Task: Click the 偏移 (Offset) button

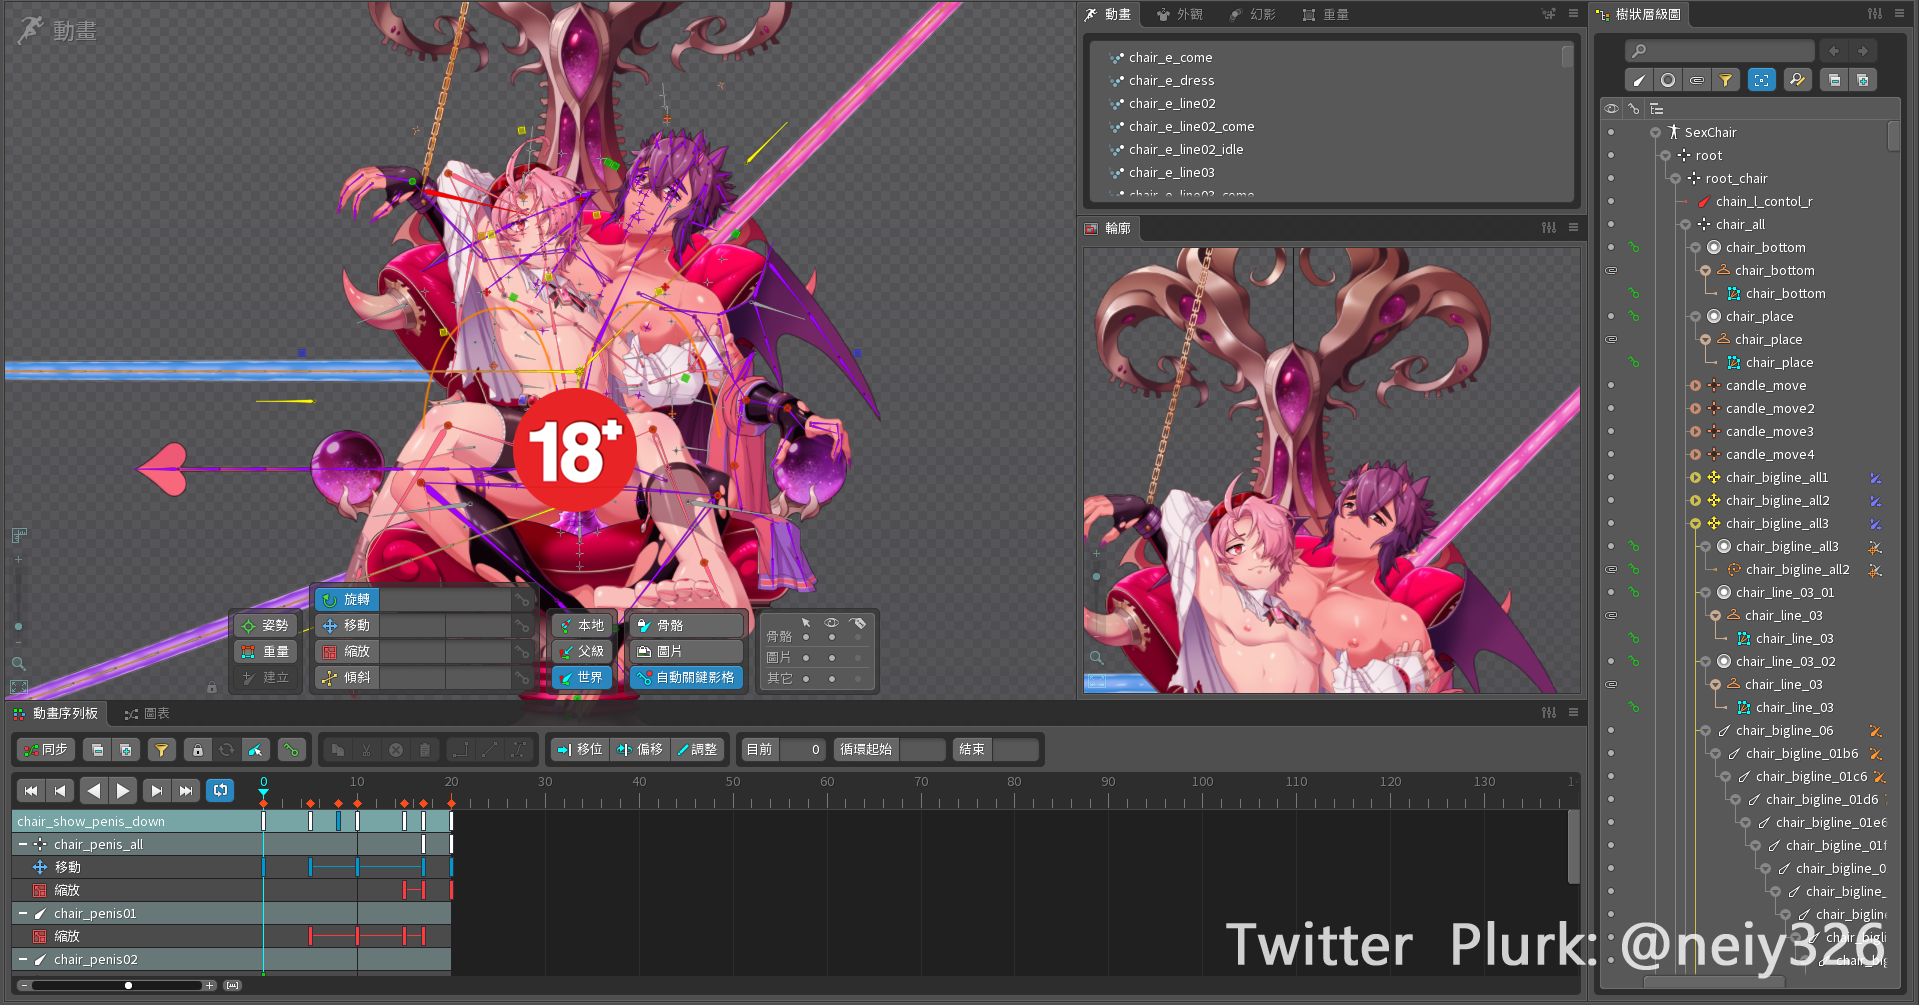Action: click(x=640, y=749)
